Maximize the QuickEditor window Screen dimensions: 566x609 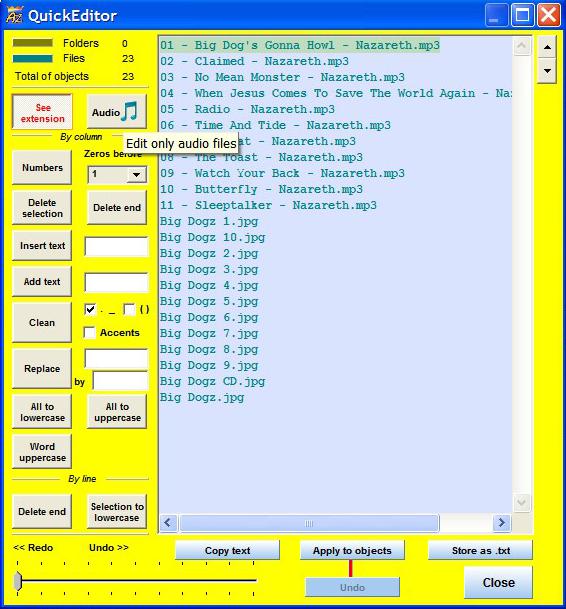[522, 16]
